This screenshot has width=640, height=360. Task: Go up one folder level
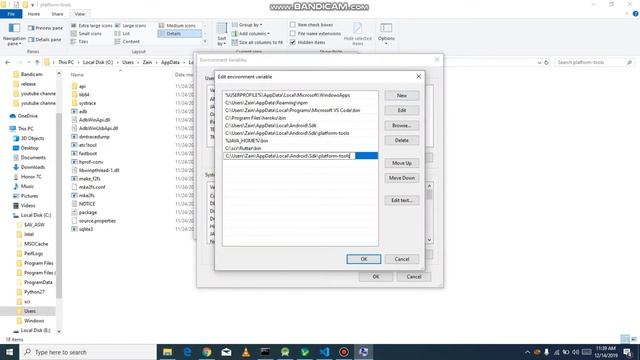[37, 62]
